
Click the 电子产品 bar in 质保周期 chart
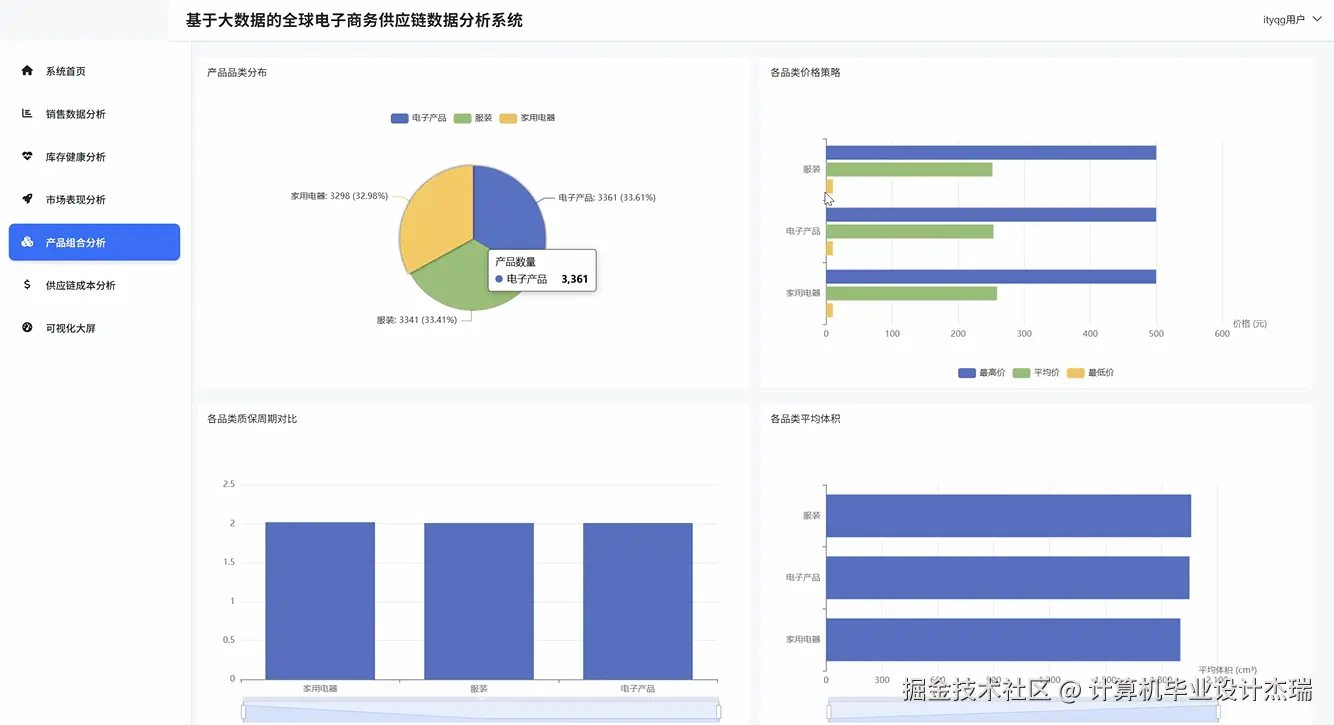[x=638, y=601]
